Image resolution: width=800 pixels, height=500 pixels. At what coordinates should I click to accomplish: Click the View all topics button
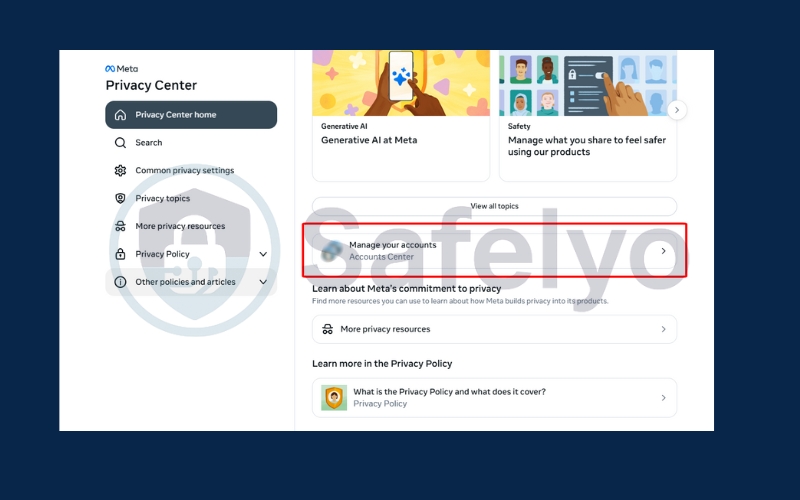[494, 206]
